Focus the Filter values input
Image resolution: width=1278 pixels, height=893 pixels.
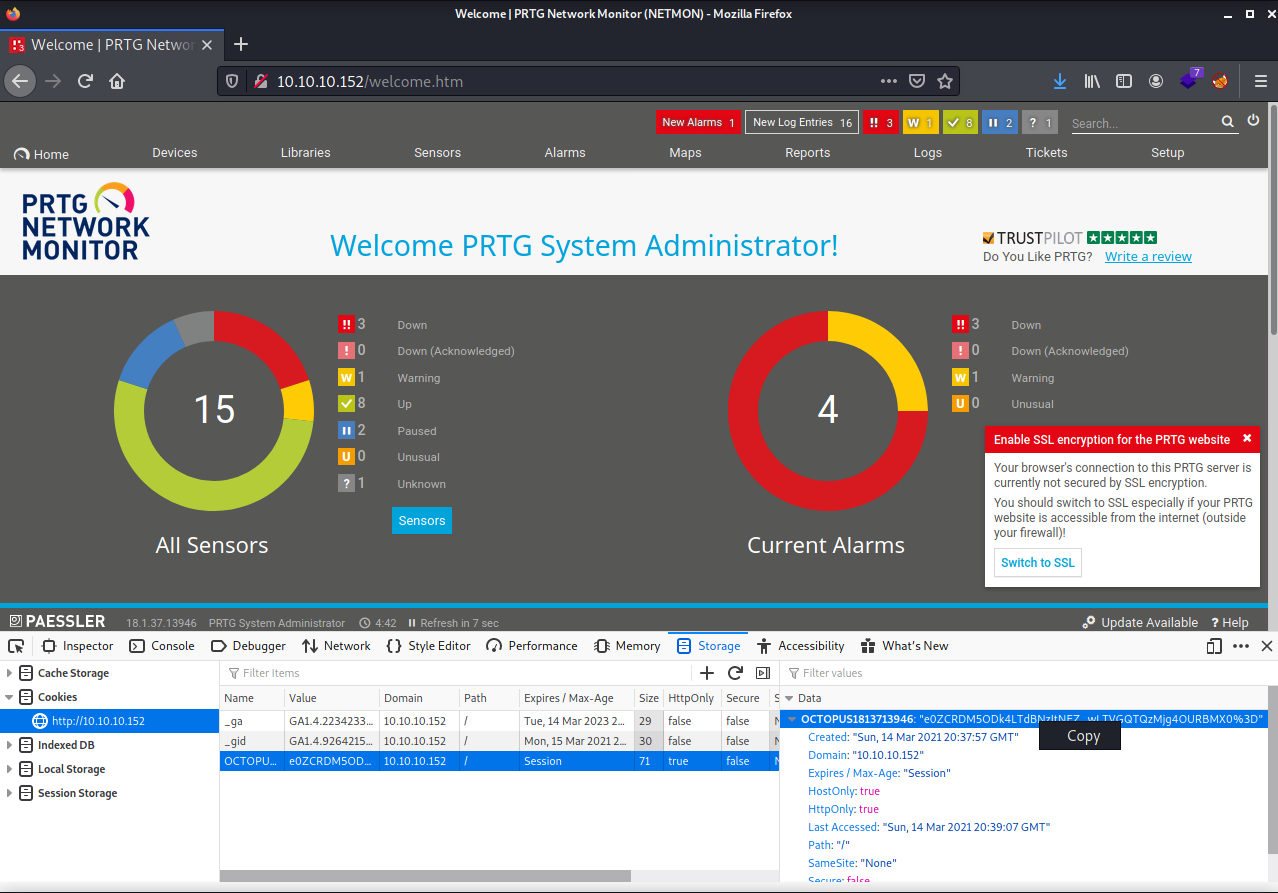pyautogui.click(x=1028, y=673)
